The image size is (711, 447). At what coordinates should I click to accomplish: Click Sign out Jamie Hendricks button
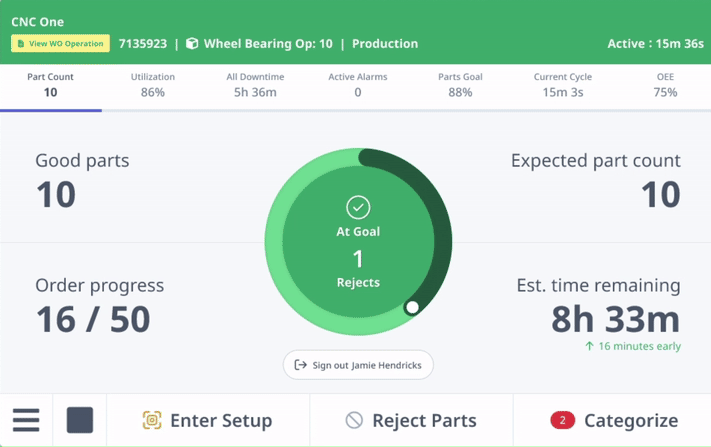tap(358, 365)
